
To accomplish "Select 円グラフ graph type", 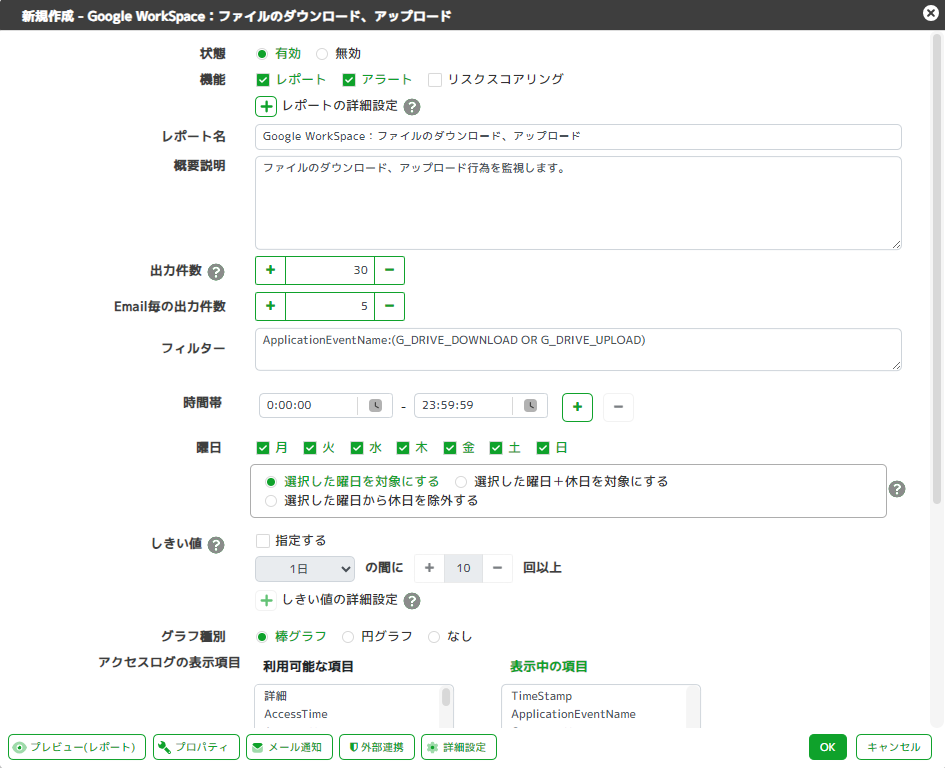I will pyautogui.click(x=348, y=637).
